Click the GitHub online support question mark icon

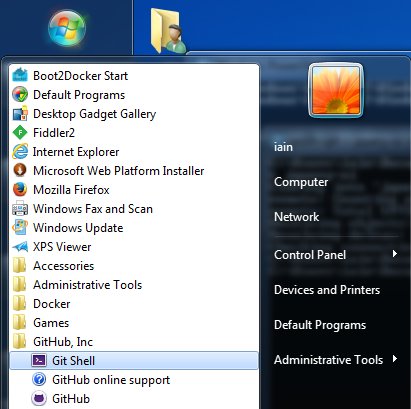[39, 380]
